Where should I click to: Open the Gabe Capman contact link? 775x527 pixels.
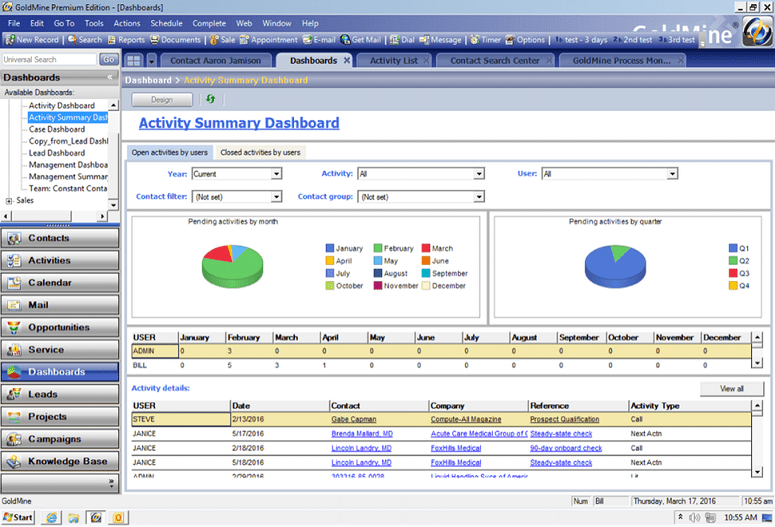coord(356,420)
